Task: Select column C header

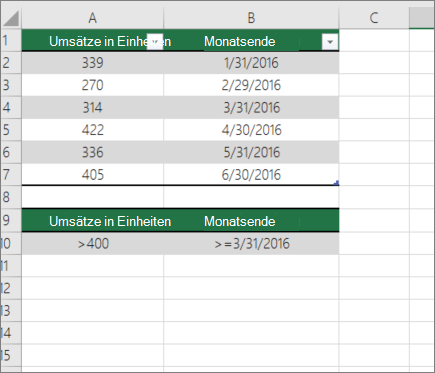Action: [x=374, y=18]
